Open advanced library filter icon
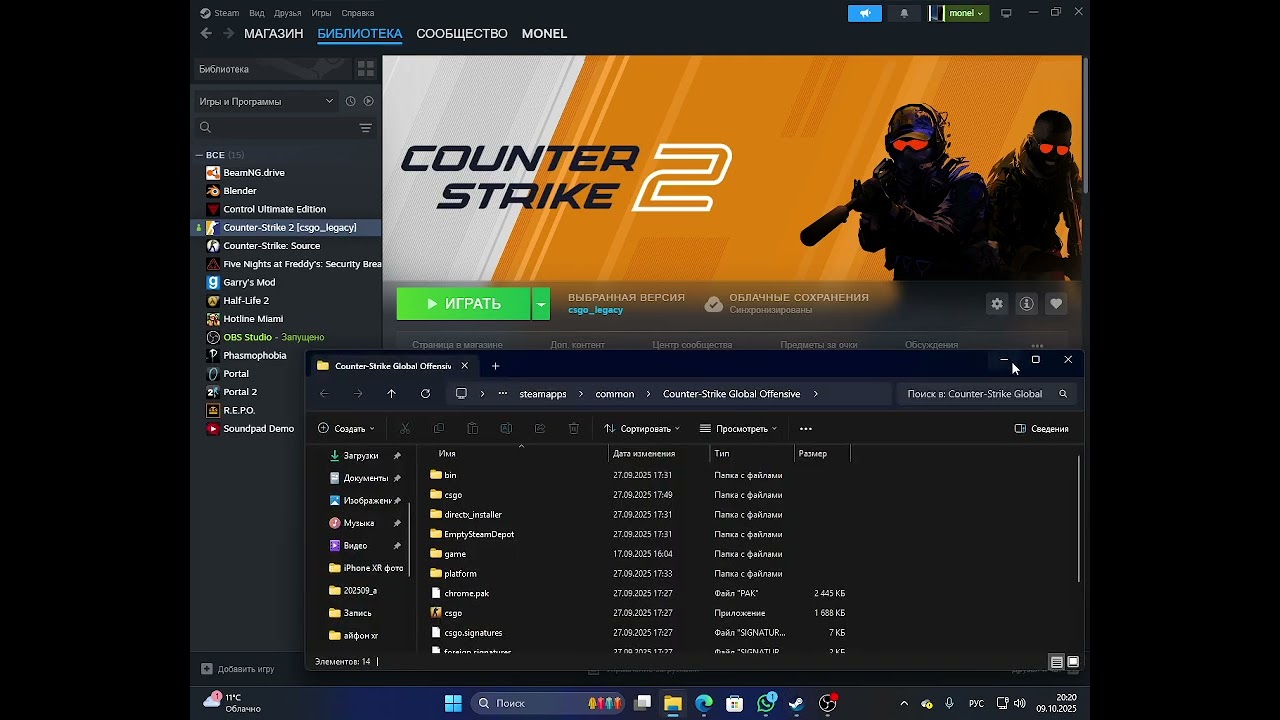 (366, 128)
